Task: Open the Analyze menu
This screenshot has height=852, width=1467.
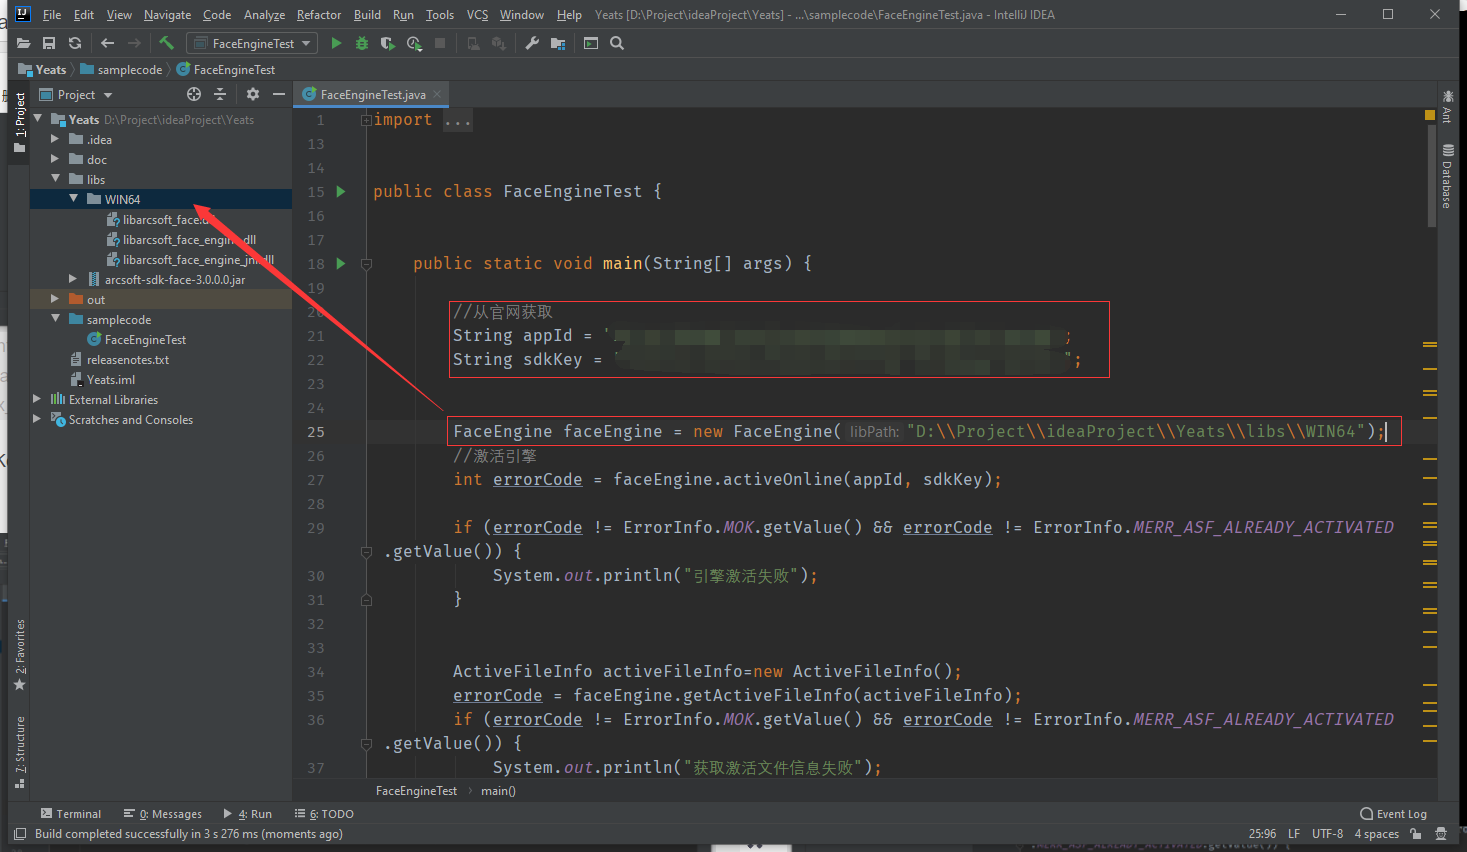Action: coord(264,15)
